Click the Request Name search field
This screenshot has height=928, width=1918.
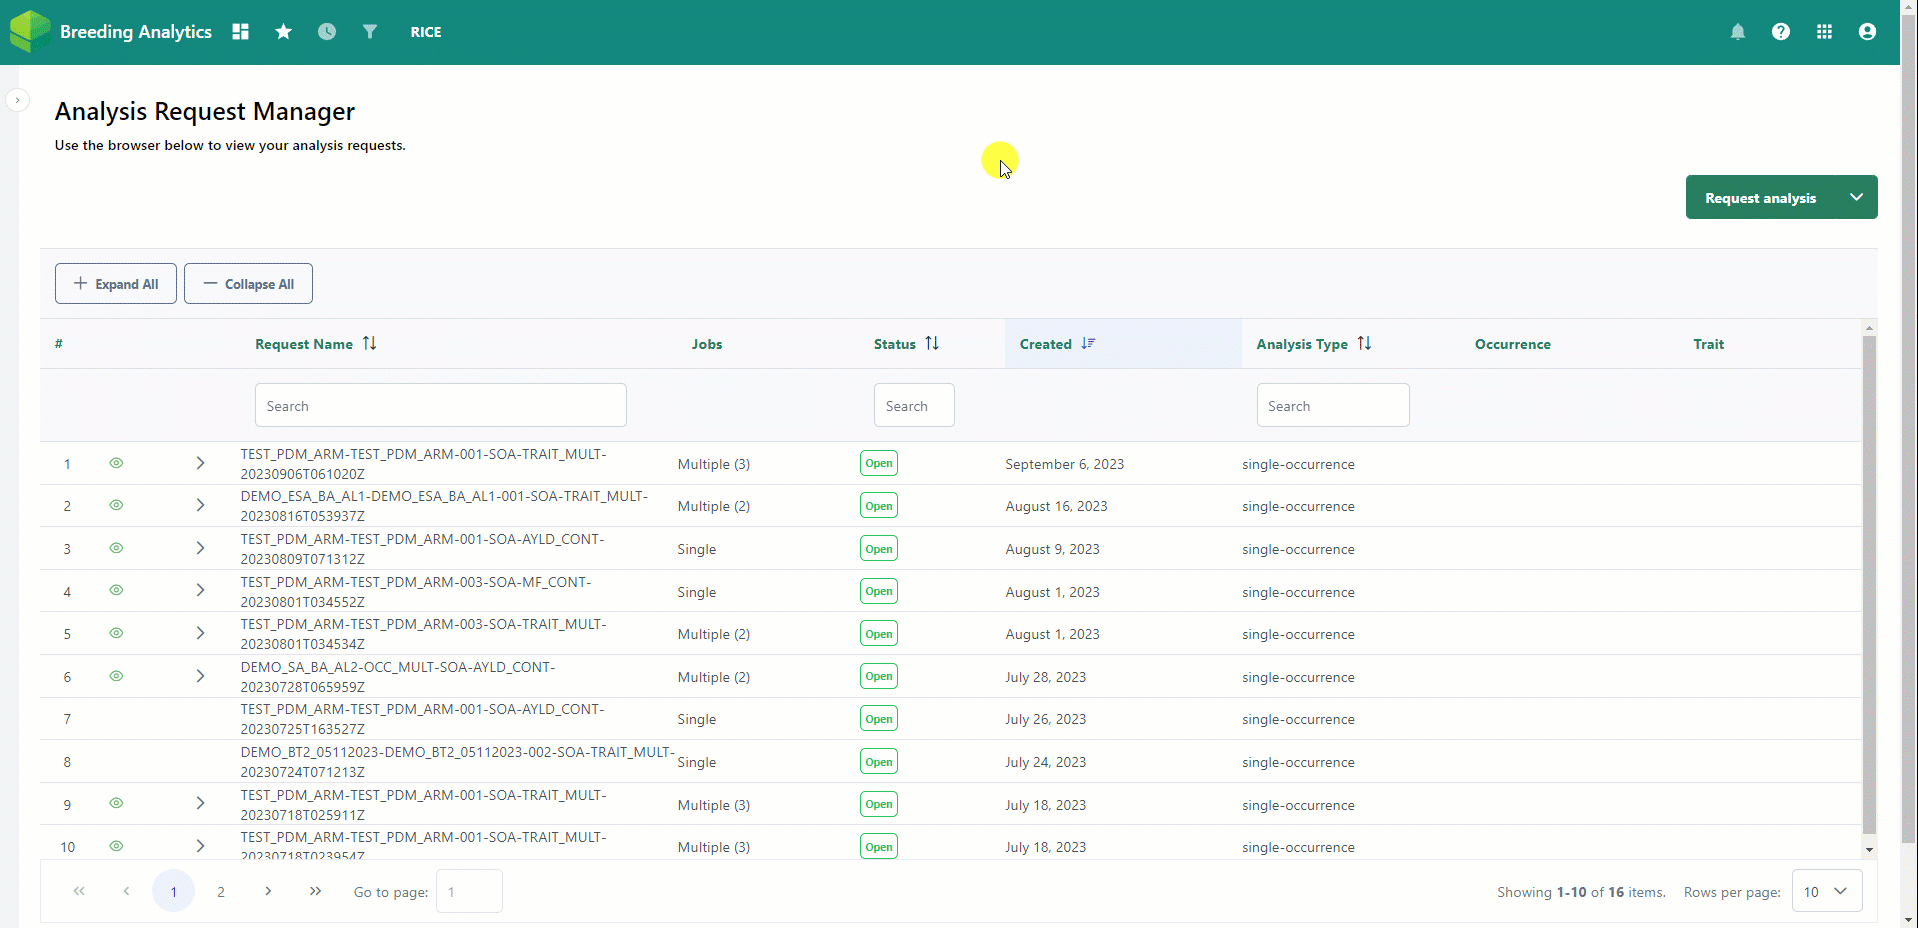click(x=440, y=405)
